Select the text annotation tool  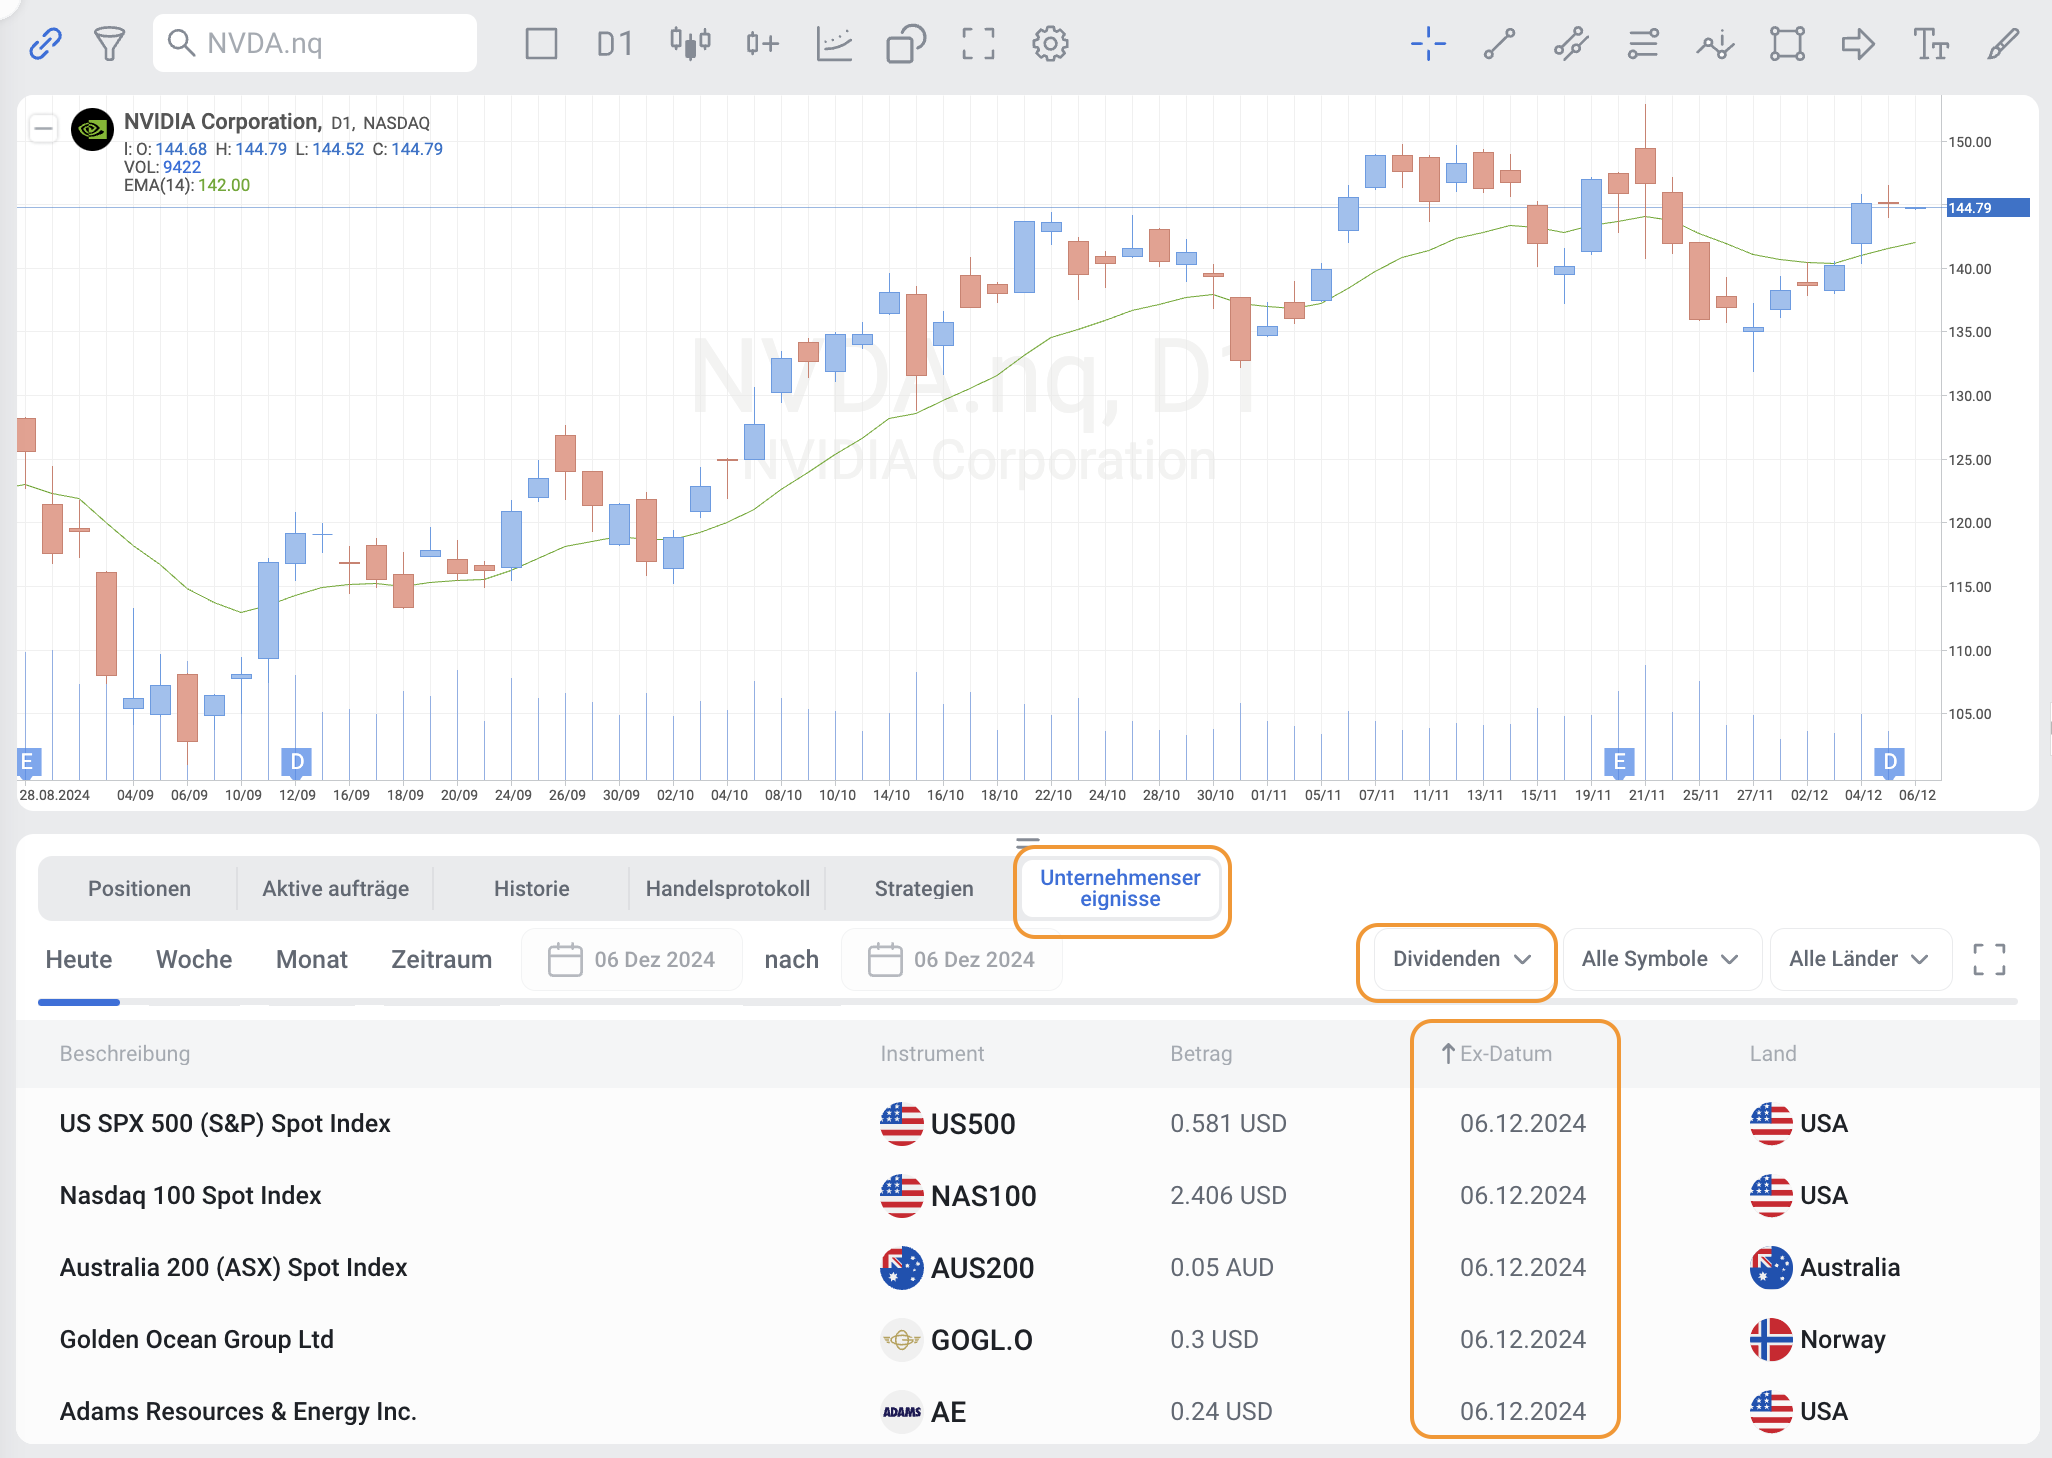1930,43
